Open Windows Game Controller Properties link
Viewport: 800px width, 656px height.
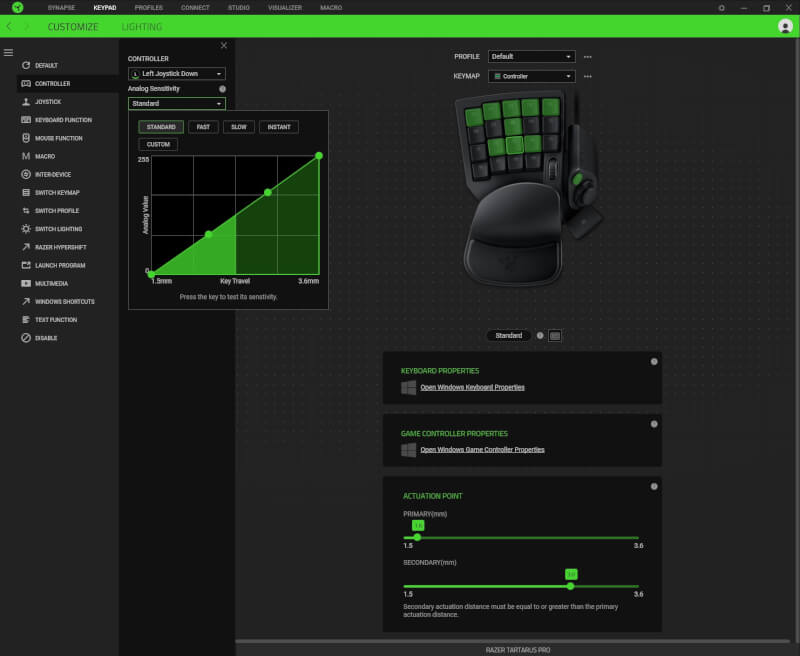tap(482, 449)
